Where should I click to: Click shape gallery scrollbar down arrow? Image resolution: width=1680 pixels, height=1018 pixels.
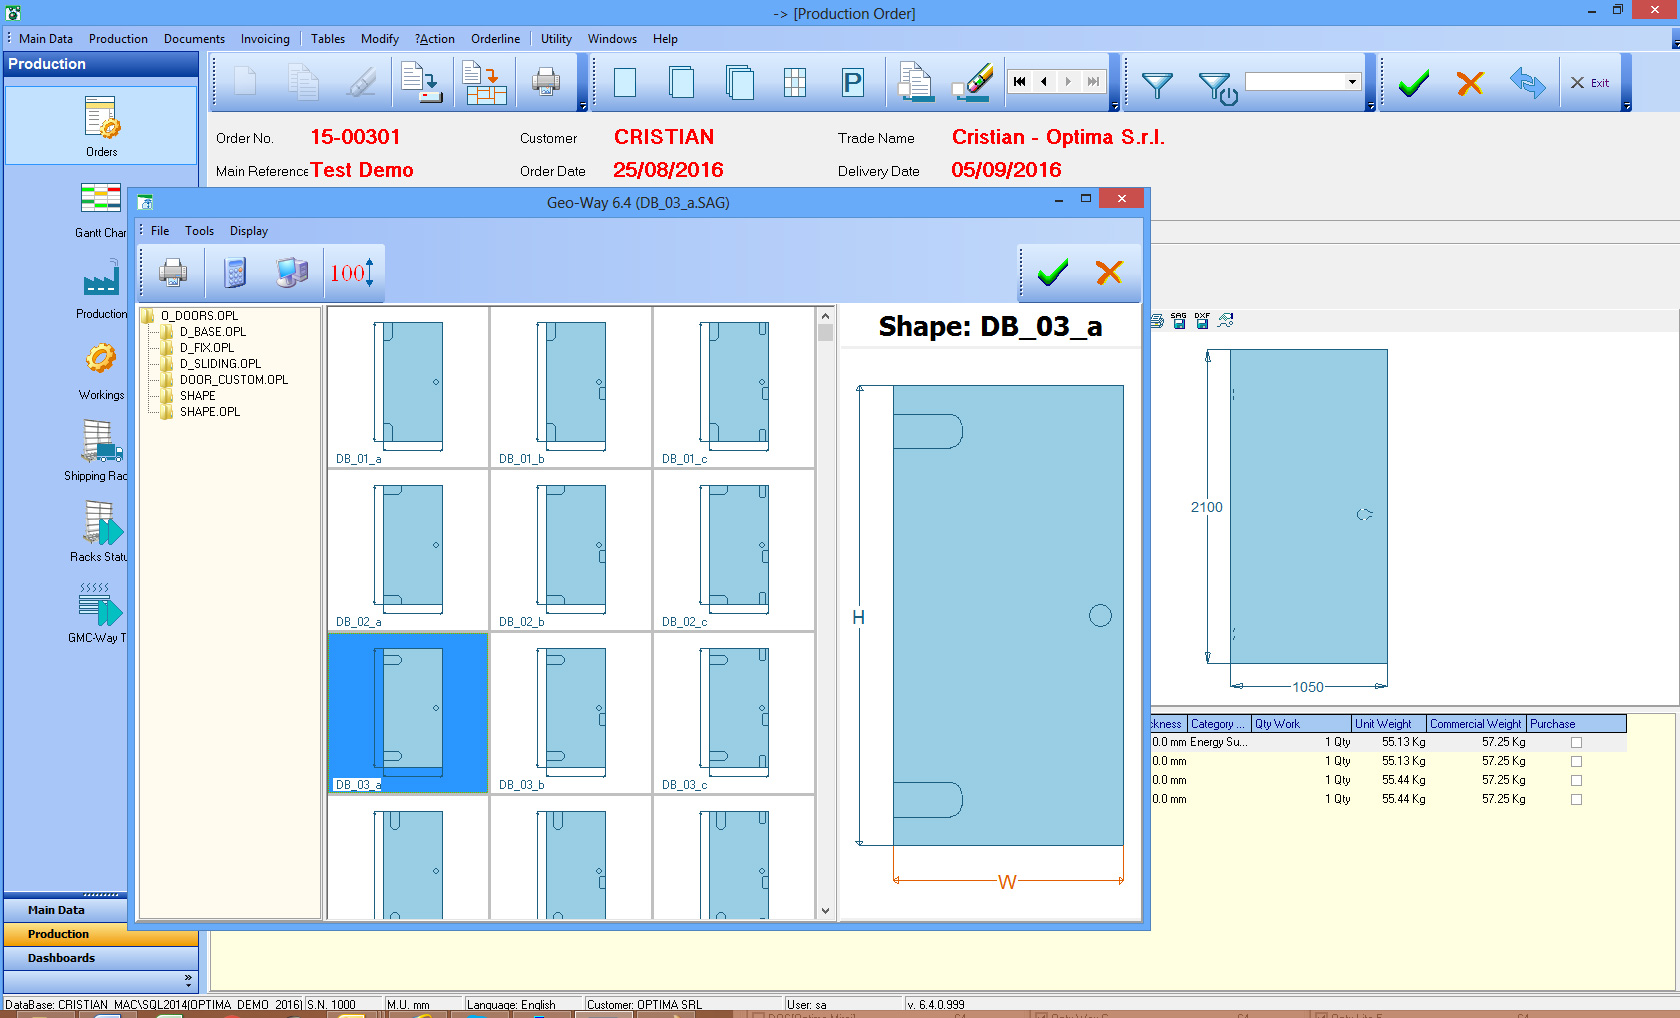pyautogui.click(x=825, y=911)
